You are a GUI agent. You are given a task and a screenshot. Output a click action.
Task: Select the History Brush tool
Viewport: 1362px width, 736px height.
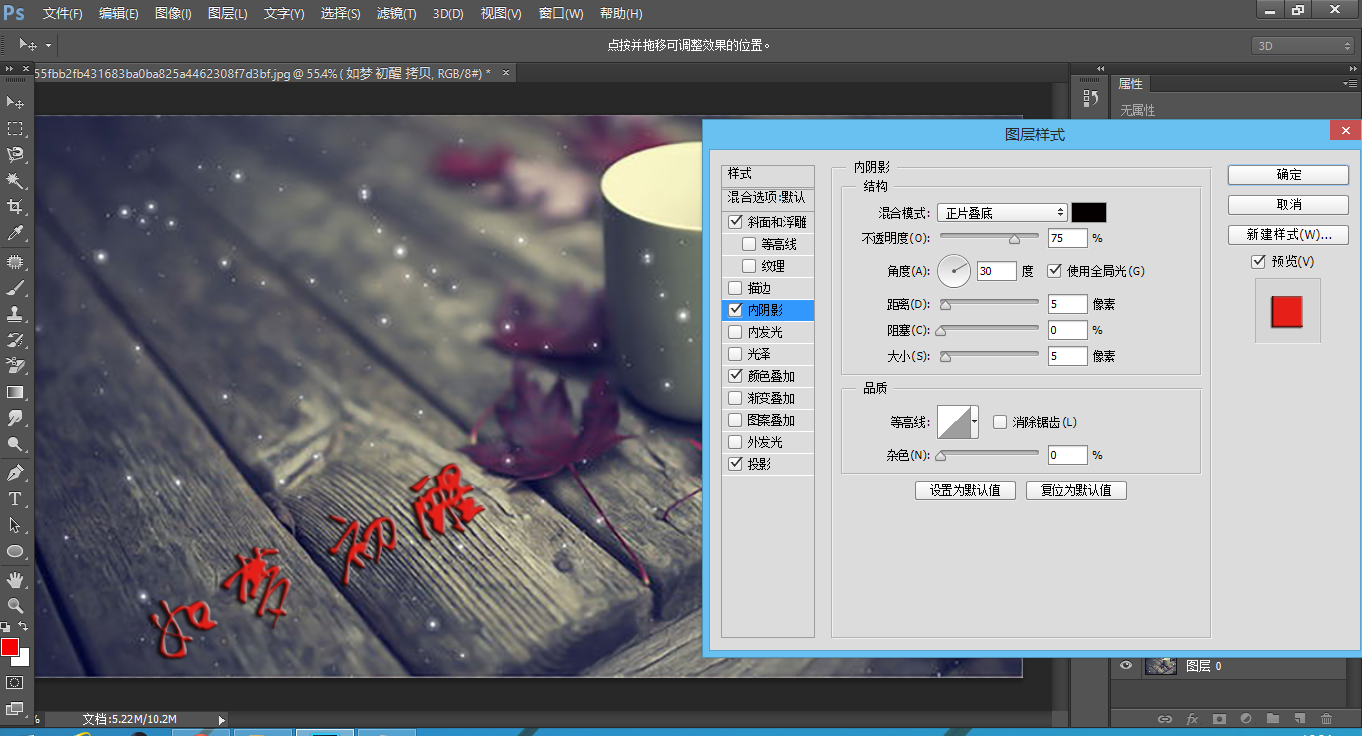click(15, 340)
